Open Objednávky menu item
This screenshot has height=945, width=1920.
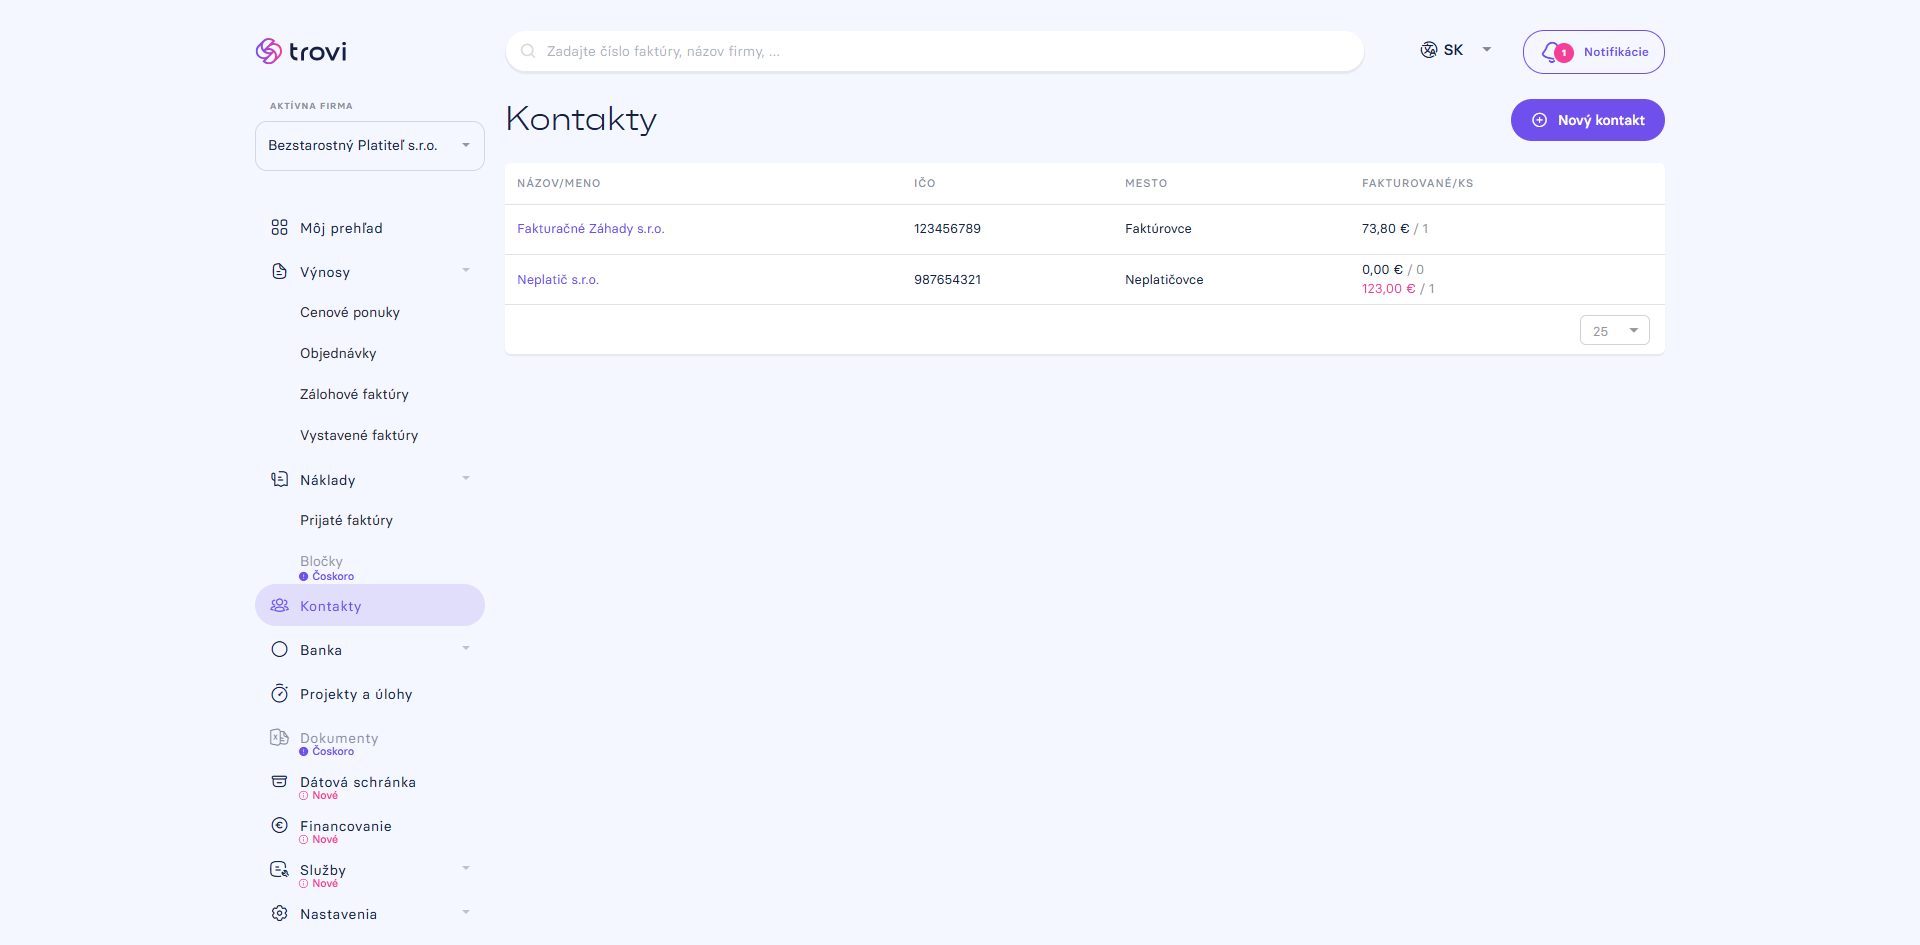click(x=338, y=354)
